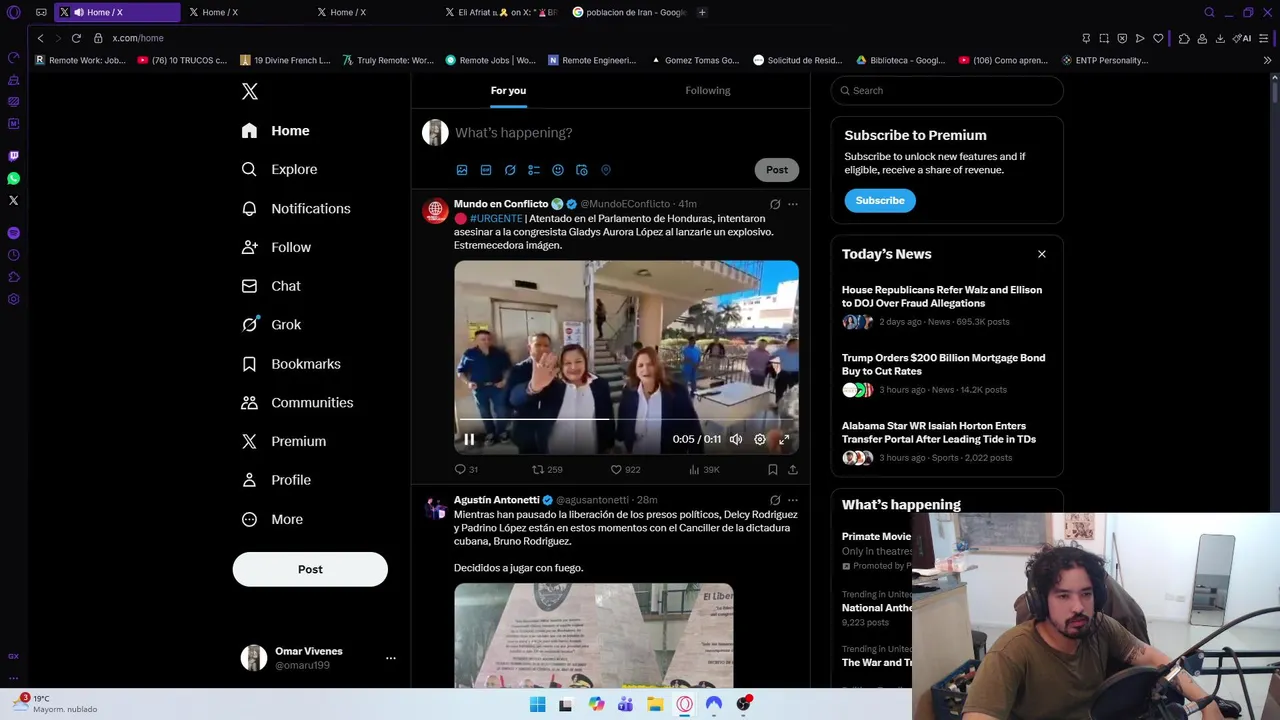Reload the page with the refresh icon

76,38
